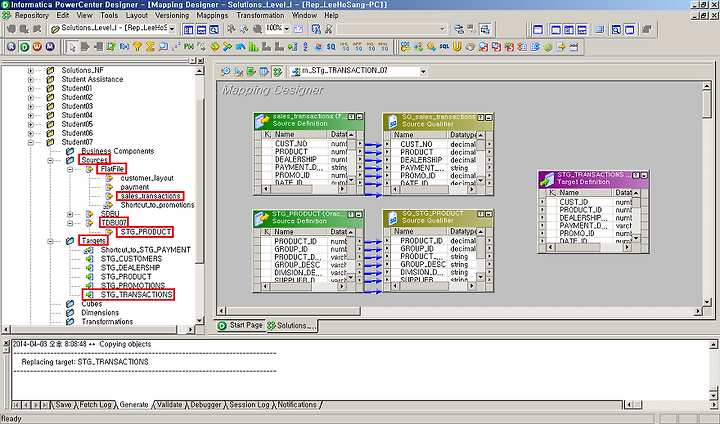Image resolution: width=720 pixels, height=424 pixels.
Task: Click the Aggregator sigma transformation icon
Action: point(150,46)
